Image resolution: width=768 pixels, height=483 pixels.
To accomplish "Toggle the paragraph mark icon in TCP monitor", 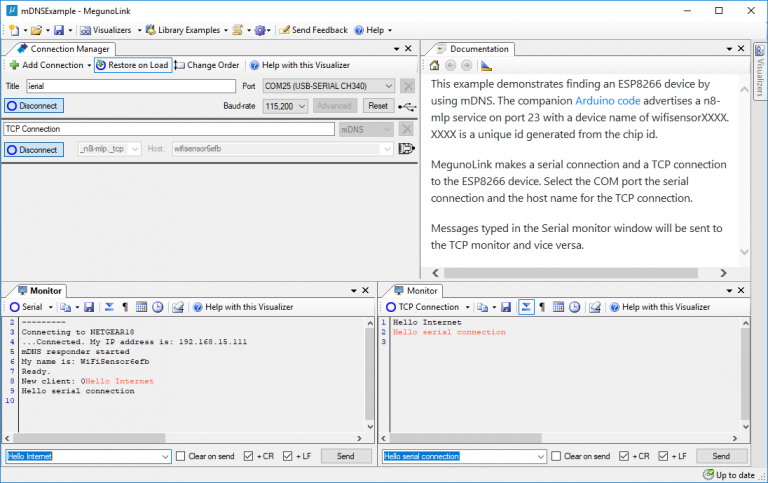I will pos(542,307).
